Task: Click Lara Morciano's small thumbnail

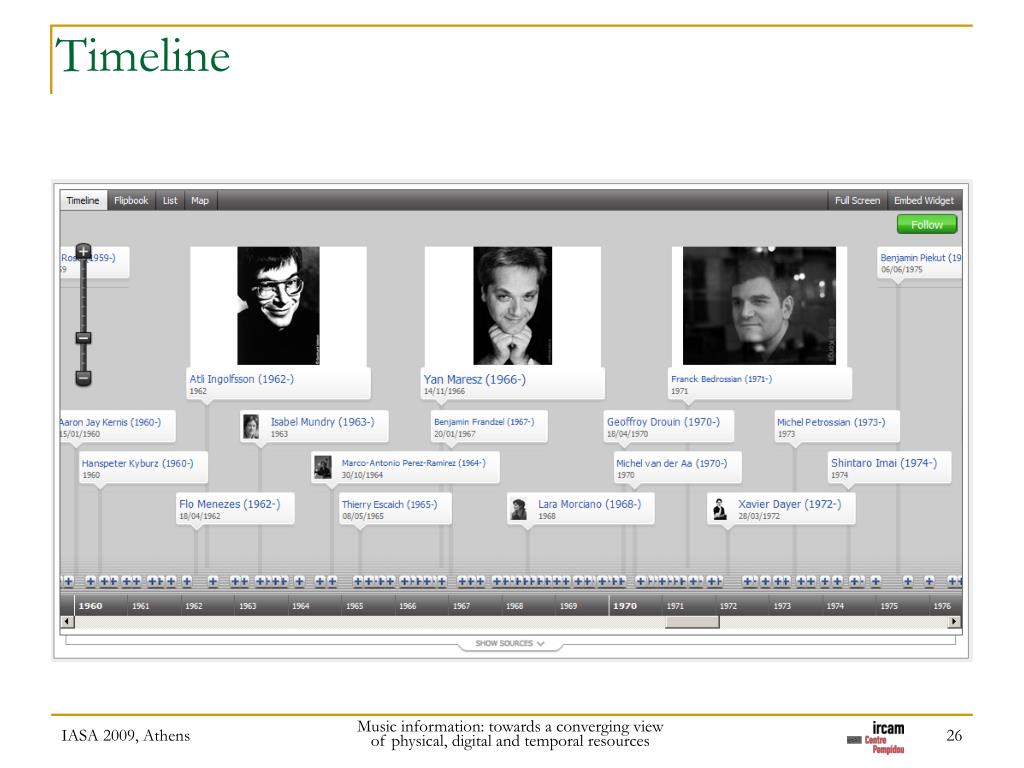Action: pos(519,509)
